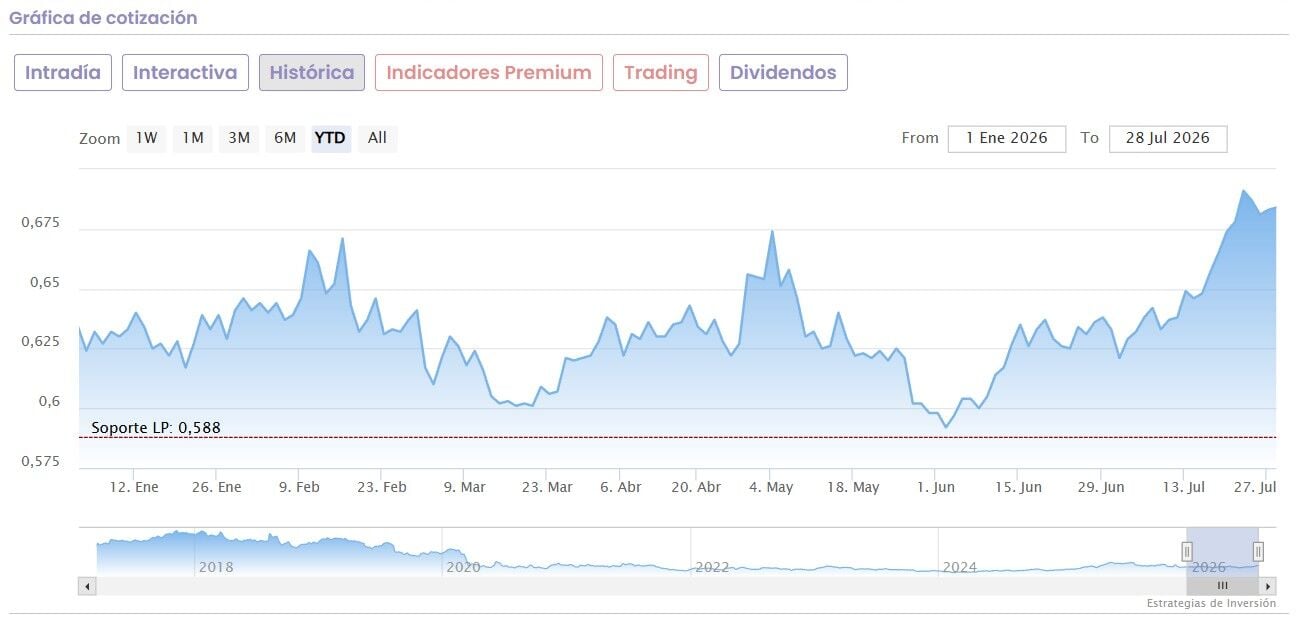Switch to the Intradía tab
This screenshot has width=1305, height=628.
pyautogui.click(x=63, y=73)
